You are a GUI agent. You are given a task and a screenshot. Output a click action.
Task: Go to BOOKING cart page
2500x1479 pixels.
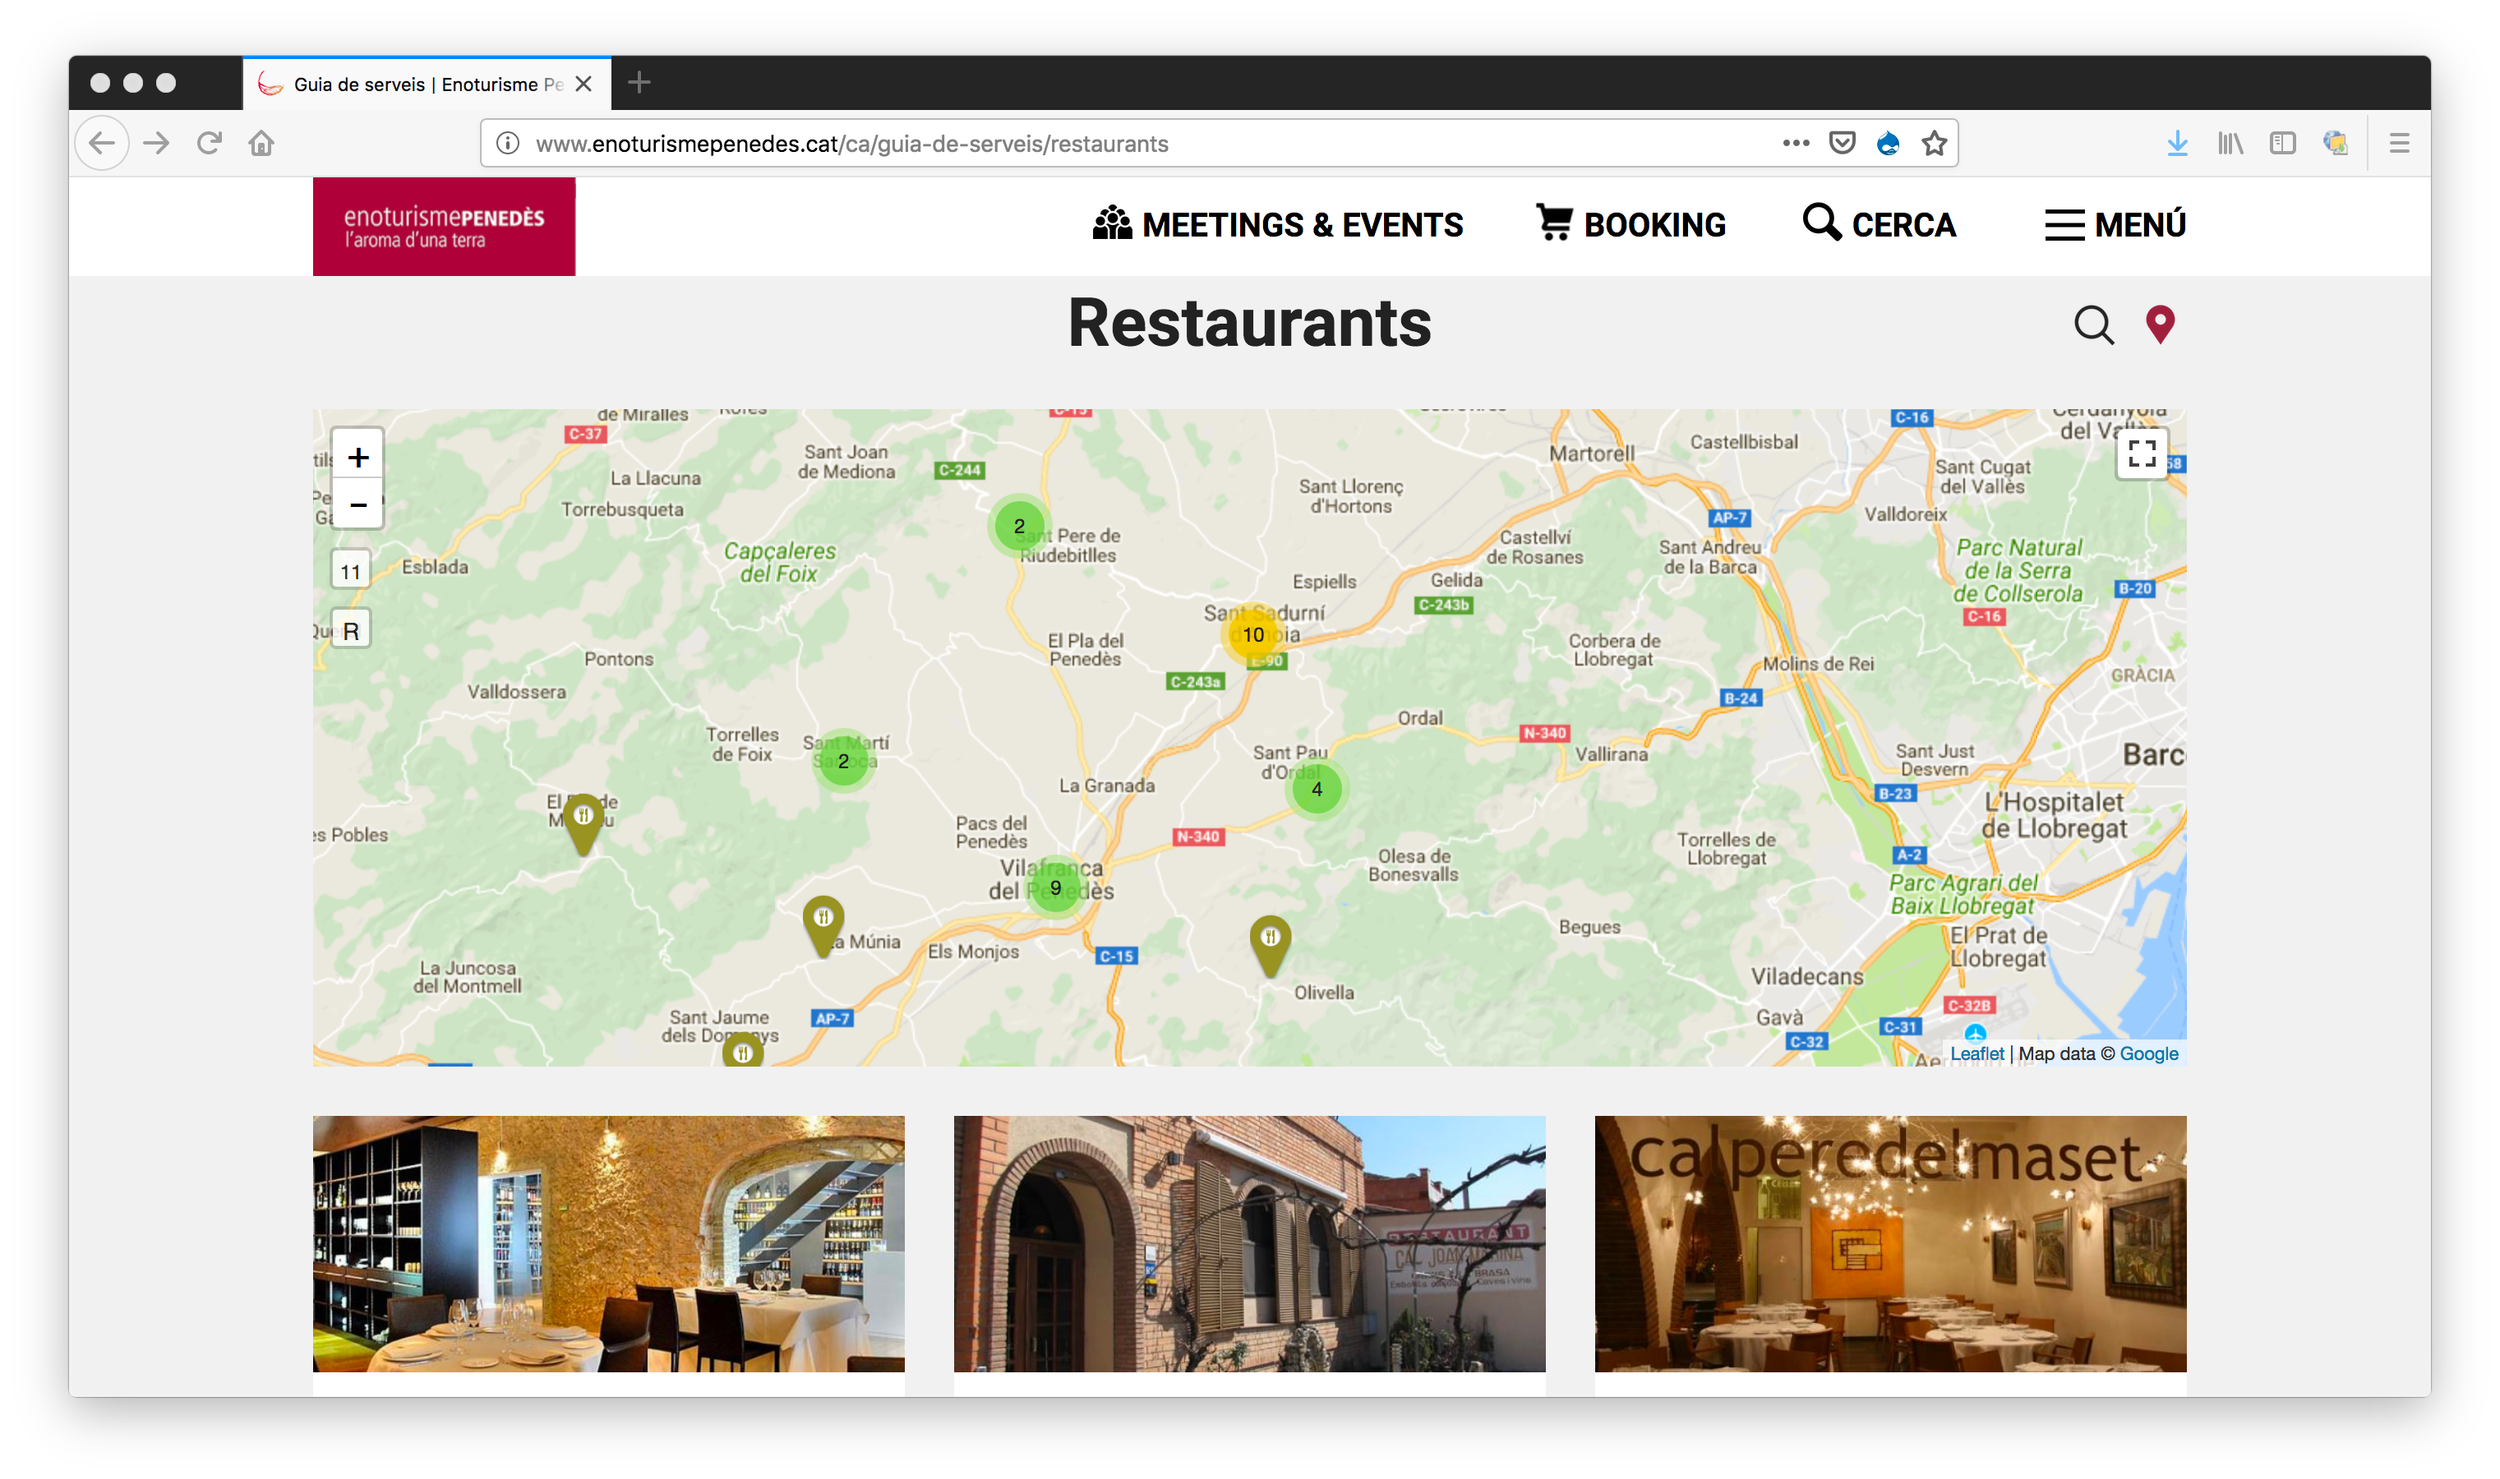(1631, 225)
